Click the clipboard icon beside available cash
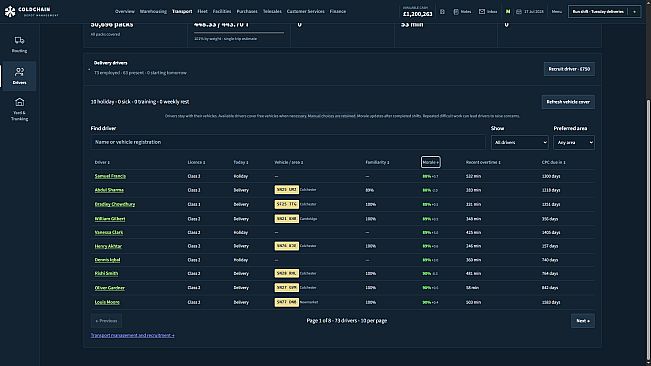This screenshot has width=651, height=366. [443, 12]
